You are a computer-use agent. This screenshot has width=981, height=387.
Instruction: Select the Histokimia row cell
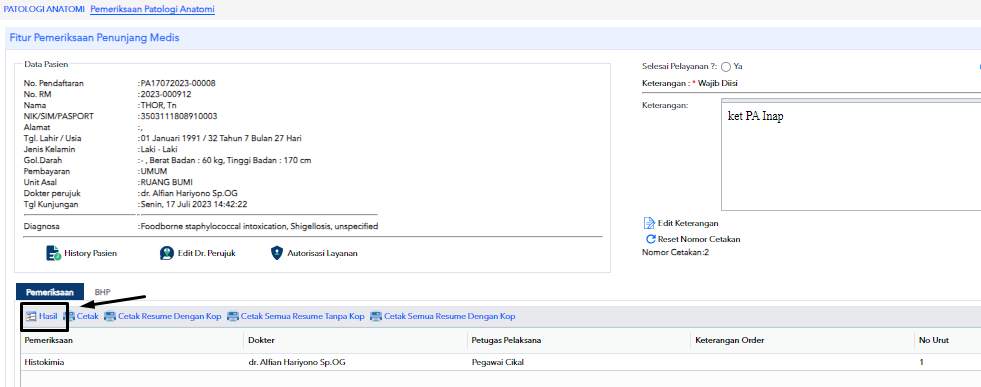[x=44, y=362]
